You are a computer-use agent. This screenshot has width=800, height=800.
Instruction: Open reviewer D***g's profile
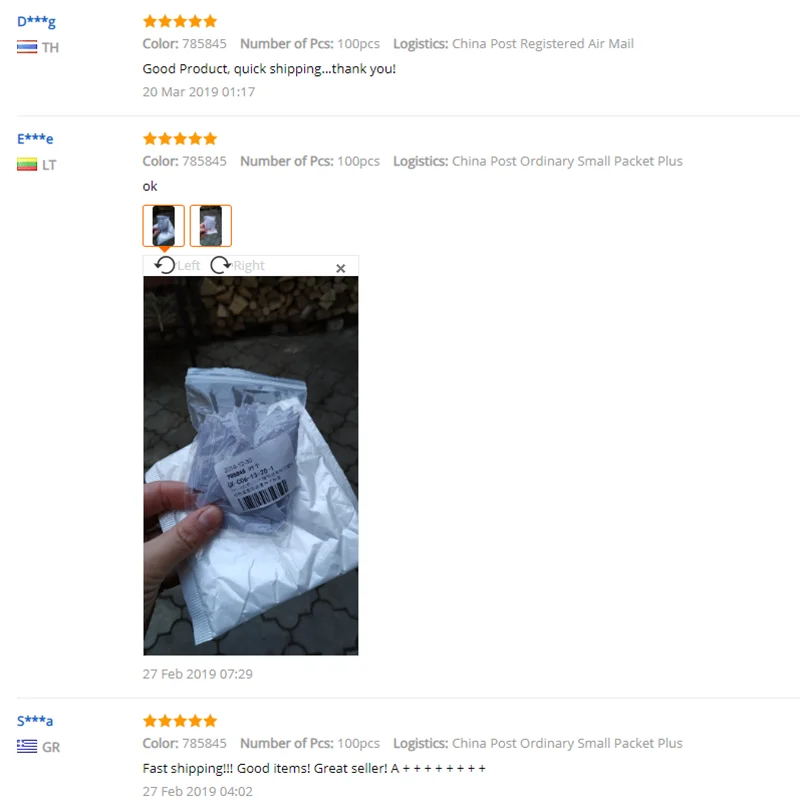pos(36,22)
